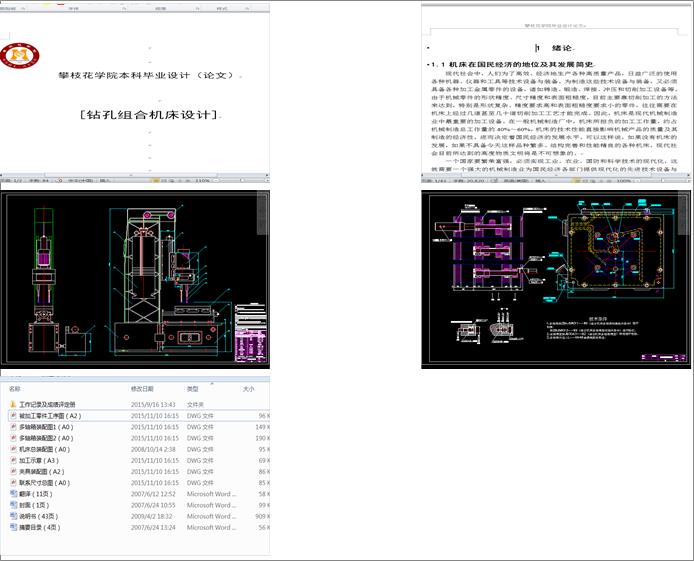Click date 2008/10/14 2:38 cell
Viewport: 694px width, 561px height.
click(153, 449)
